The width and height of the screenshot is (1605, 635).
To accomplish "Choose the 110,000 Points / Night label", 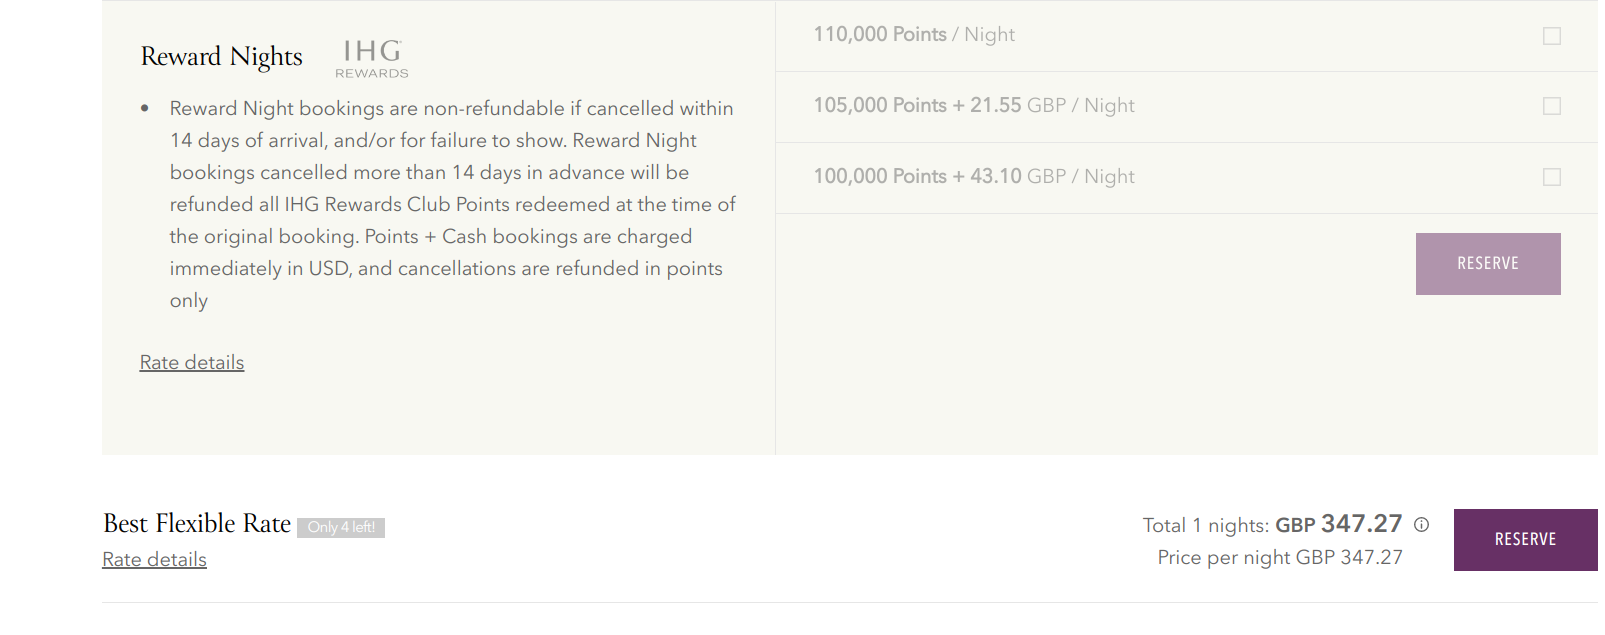I will click(914, 35).
